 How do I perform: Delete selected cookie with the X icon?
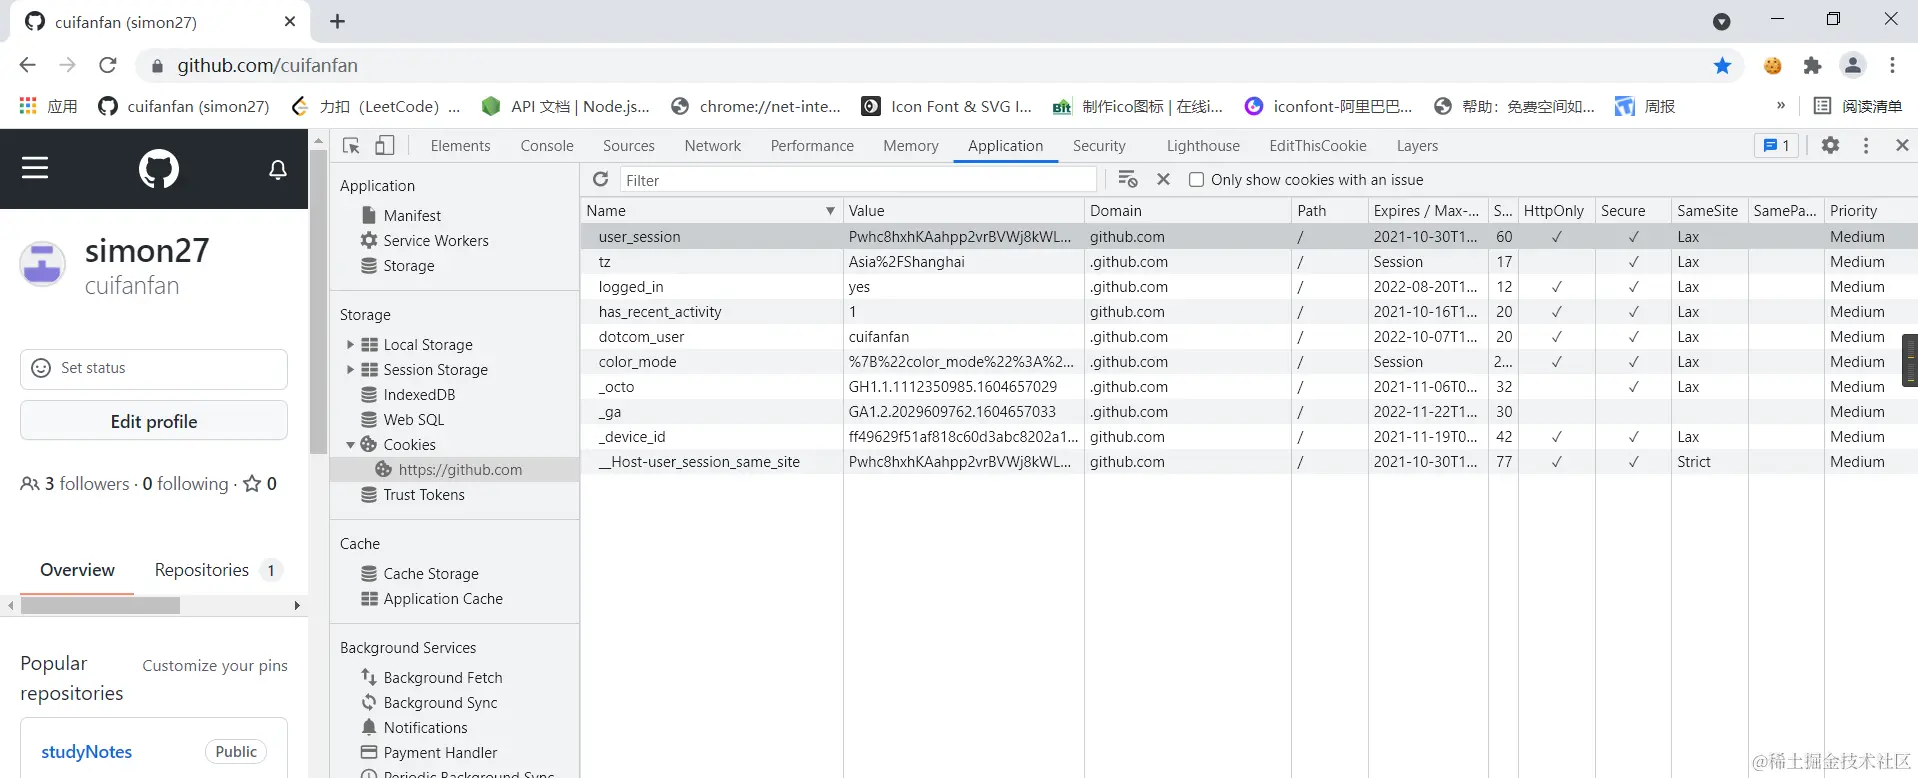(x=1163, y=179)
